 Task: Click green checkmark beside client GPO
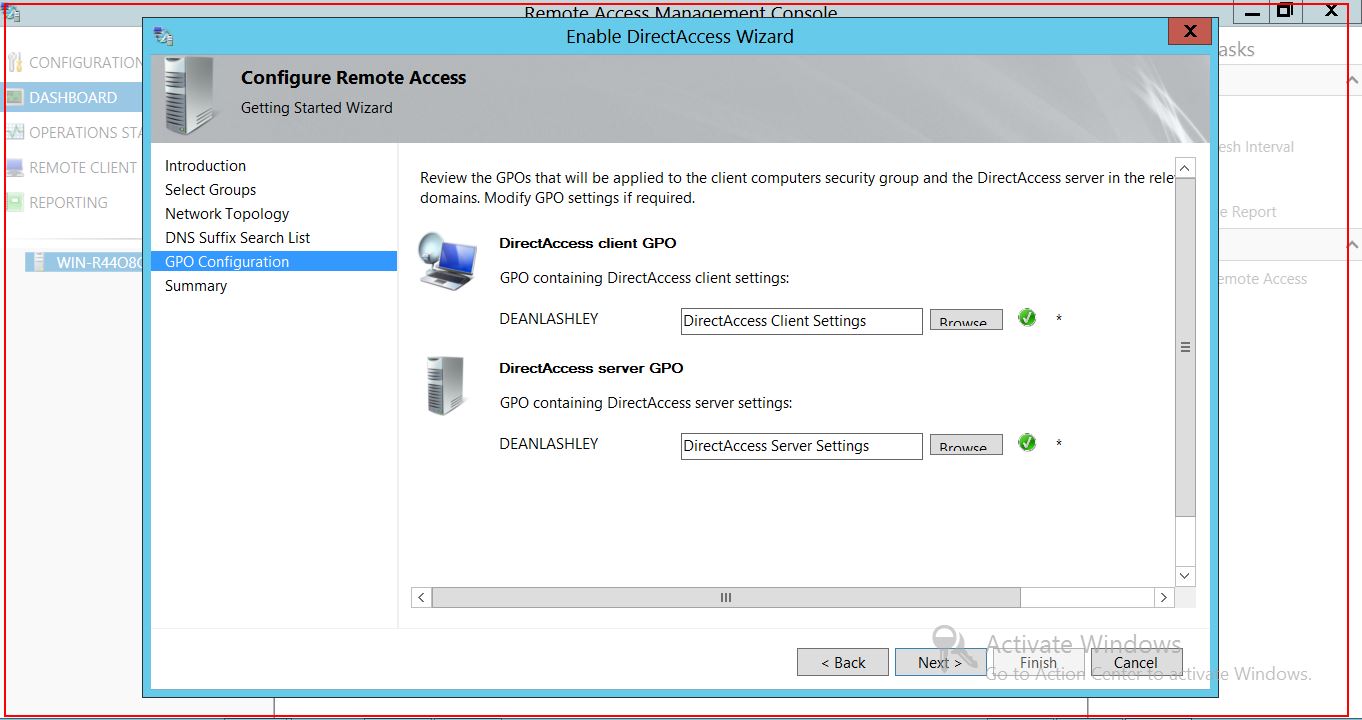(x=1027, y=318)
